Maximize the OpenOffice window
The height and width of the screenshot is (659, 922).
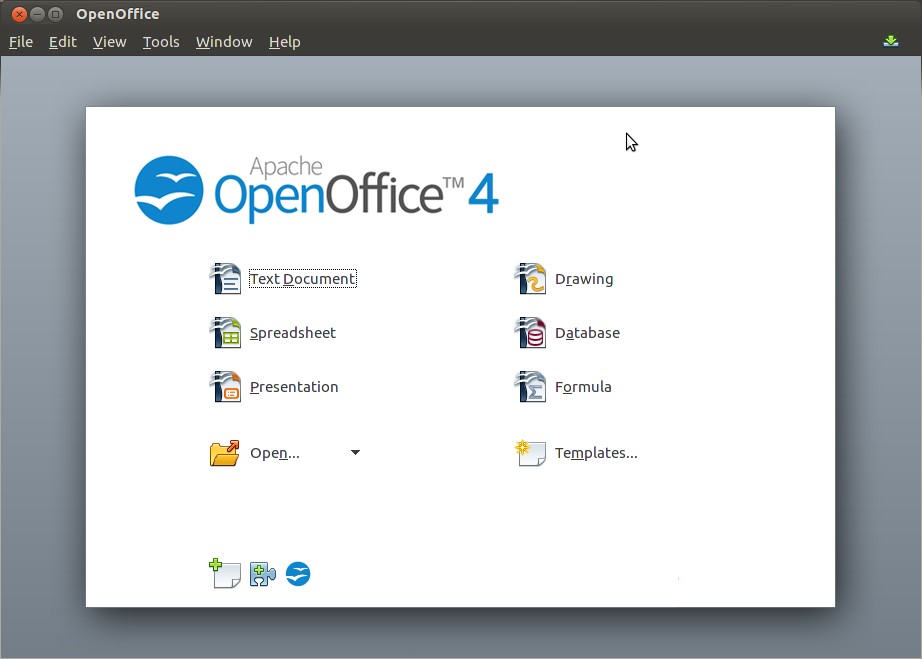(x=55, y=14)
